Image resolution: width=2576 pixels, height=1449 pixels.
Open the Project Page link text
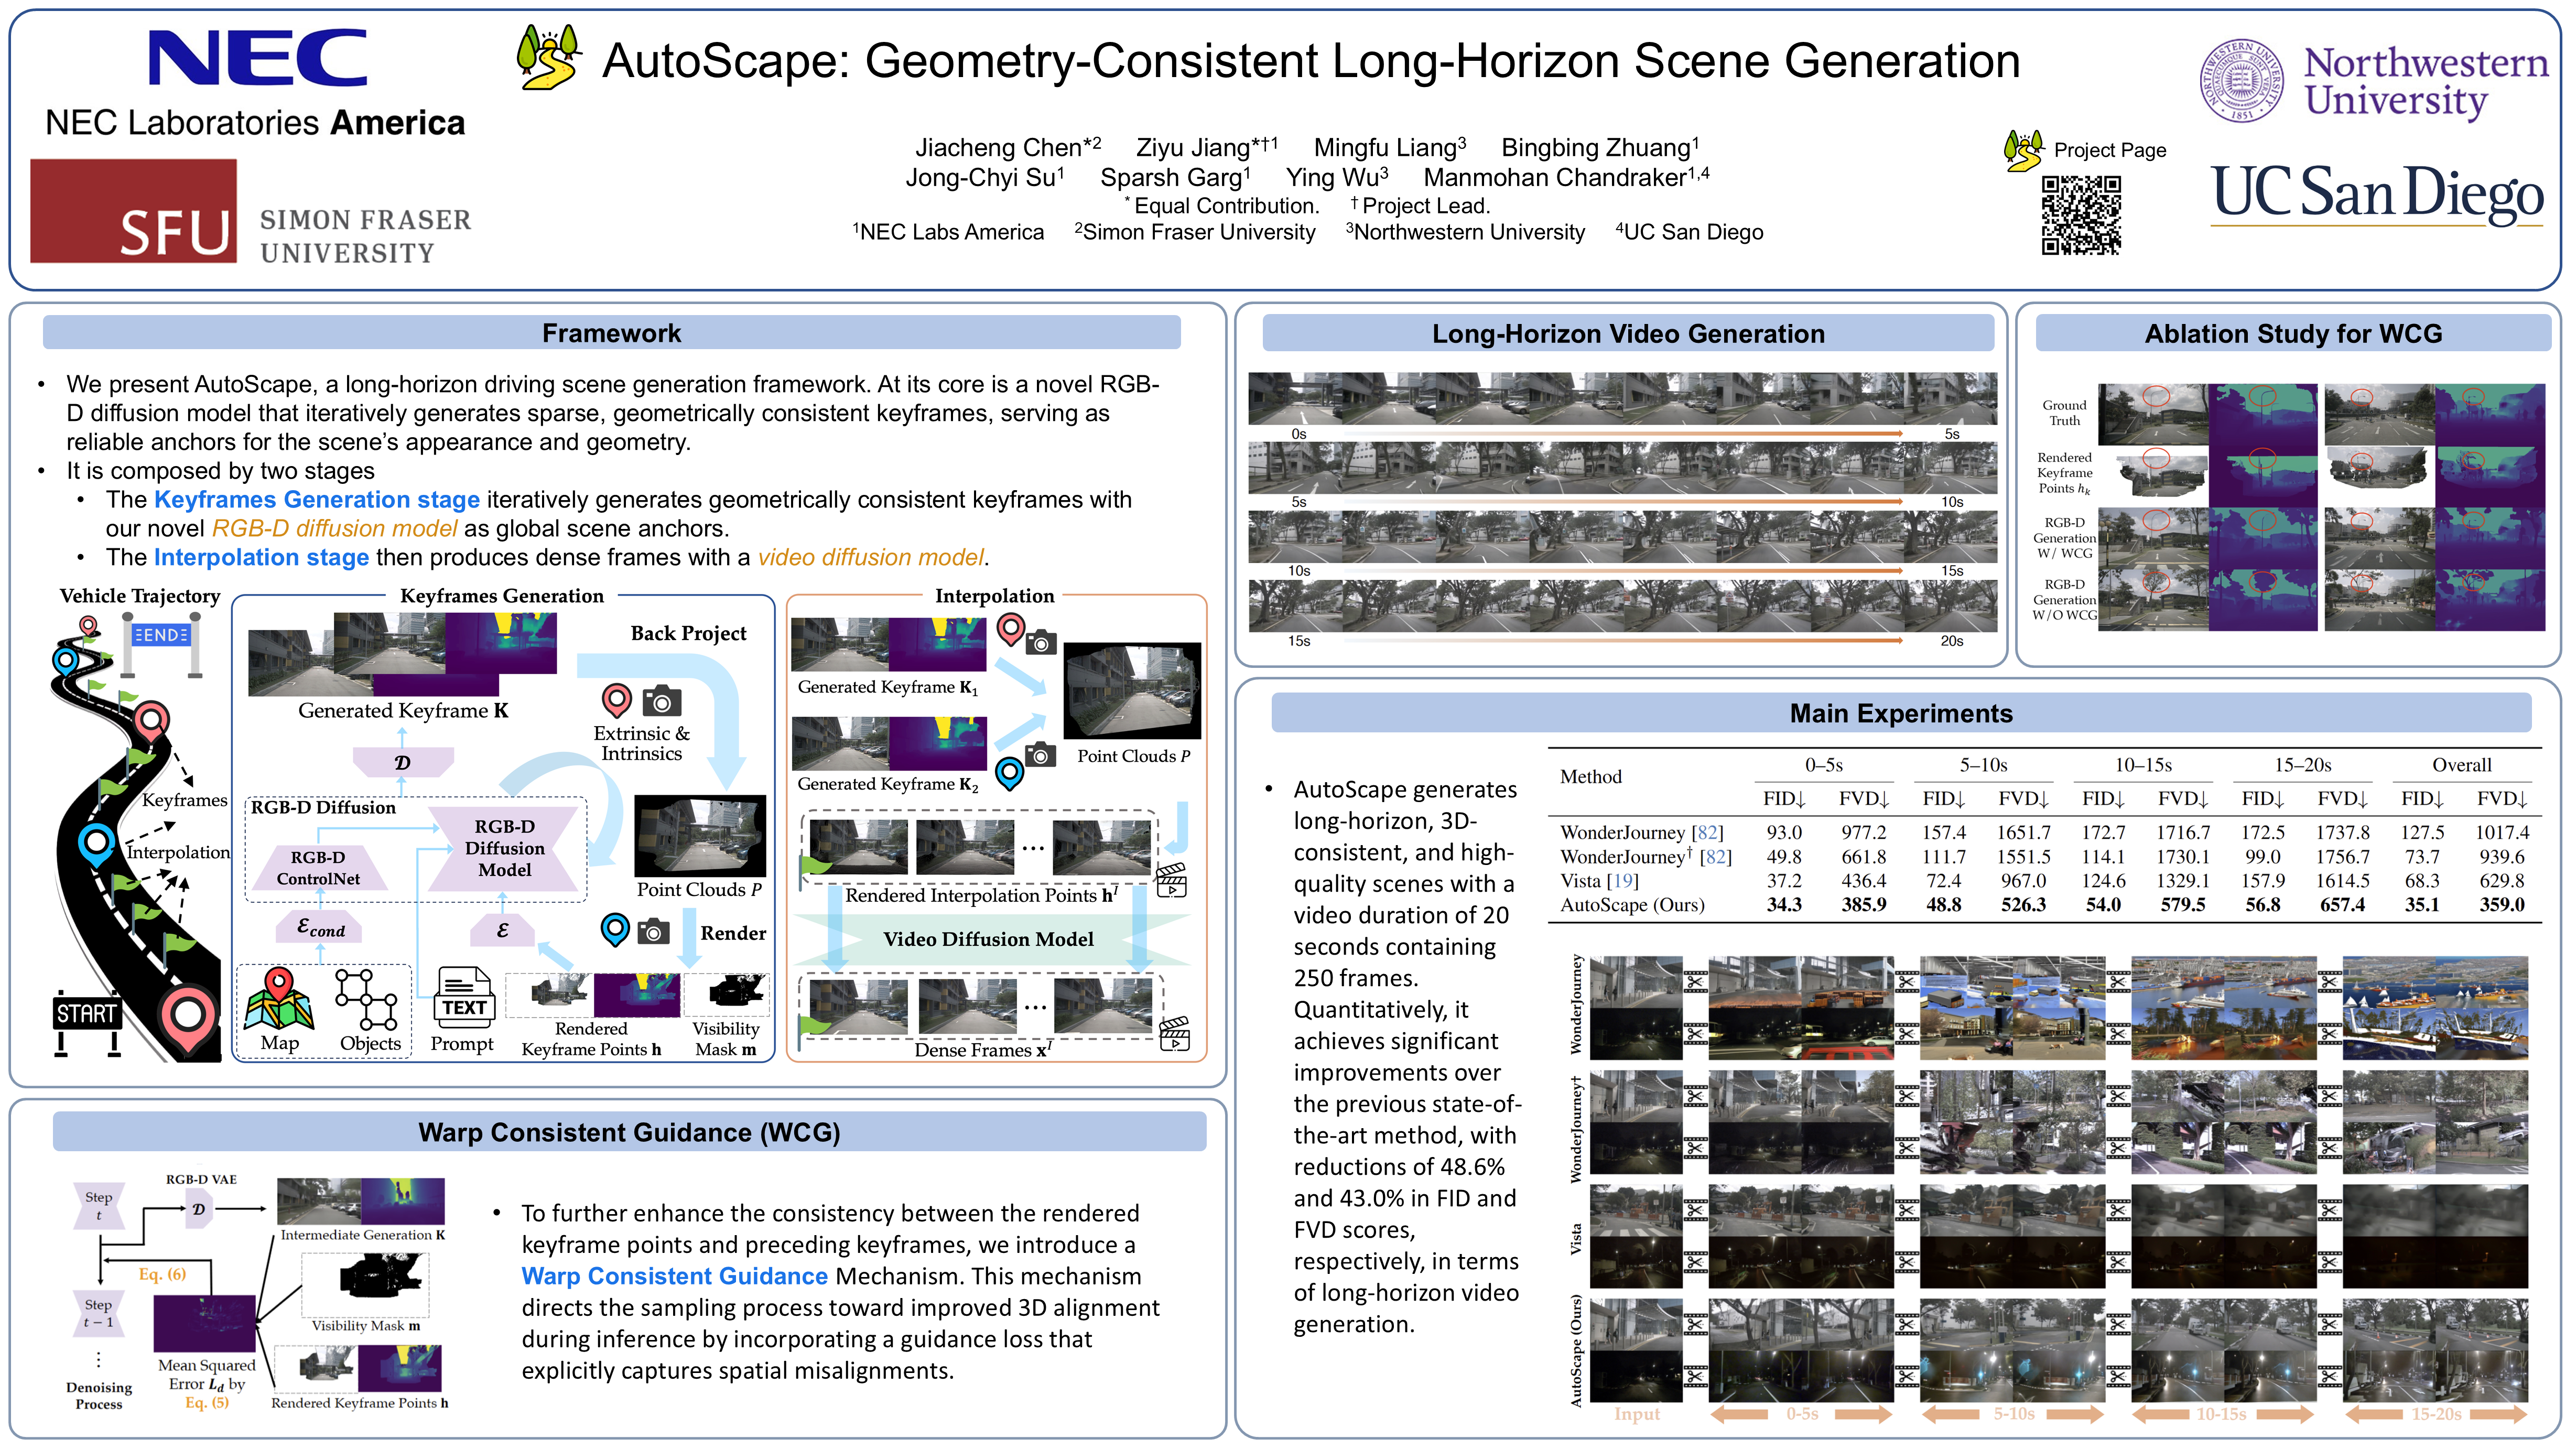tap(2109, 150)
